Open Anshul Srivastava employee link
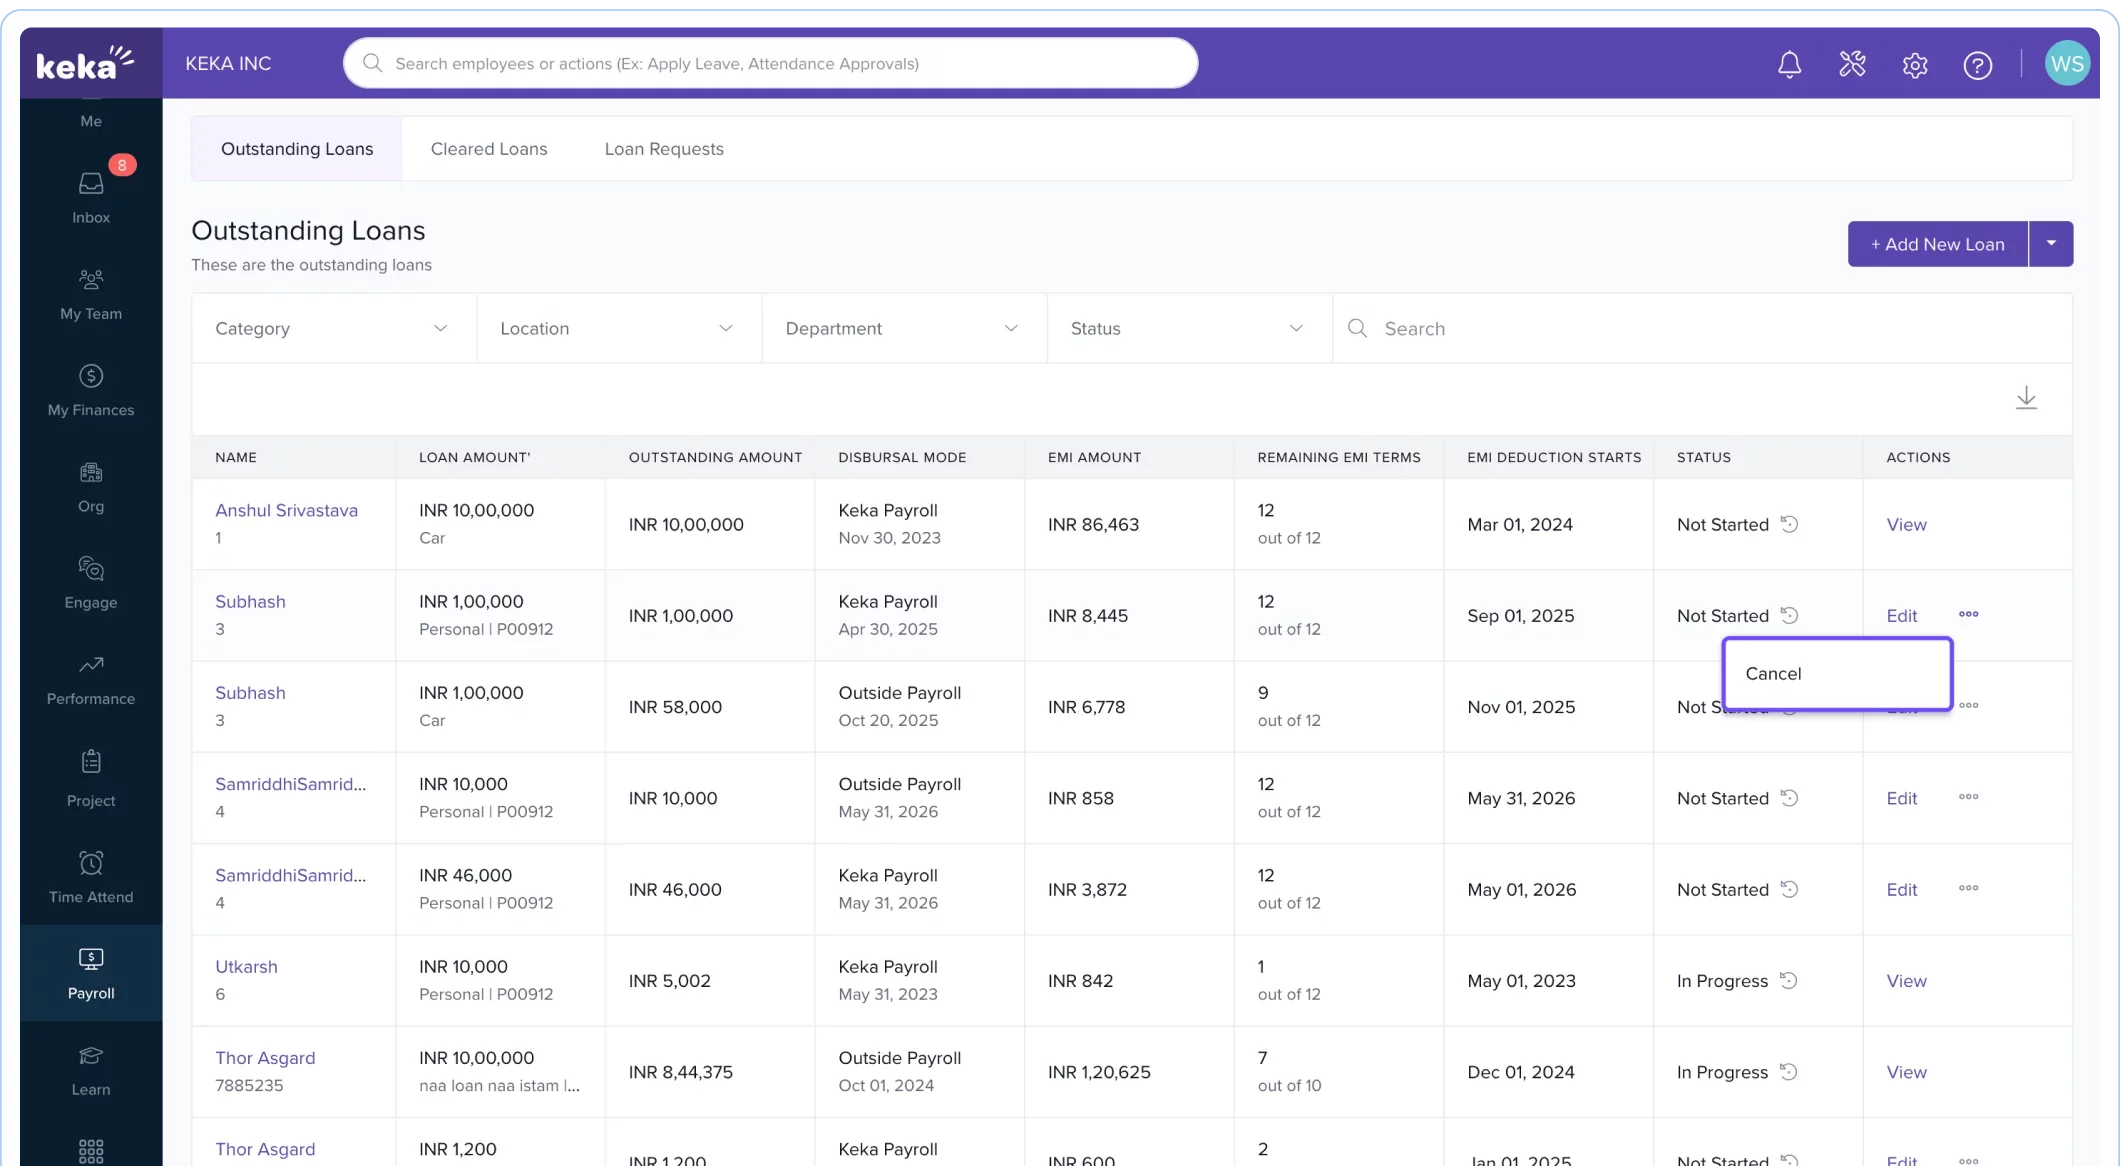This screenshot has width=2120, height=1166. 286,510
